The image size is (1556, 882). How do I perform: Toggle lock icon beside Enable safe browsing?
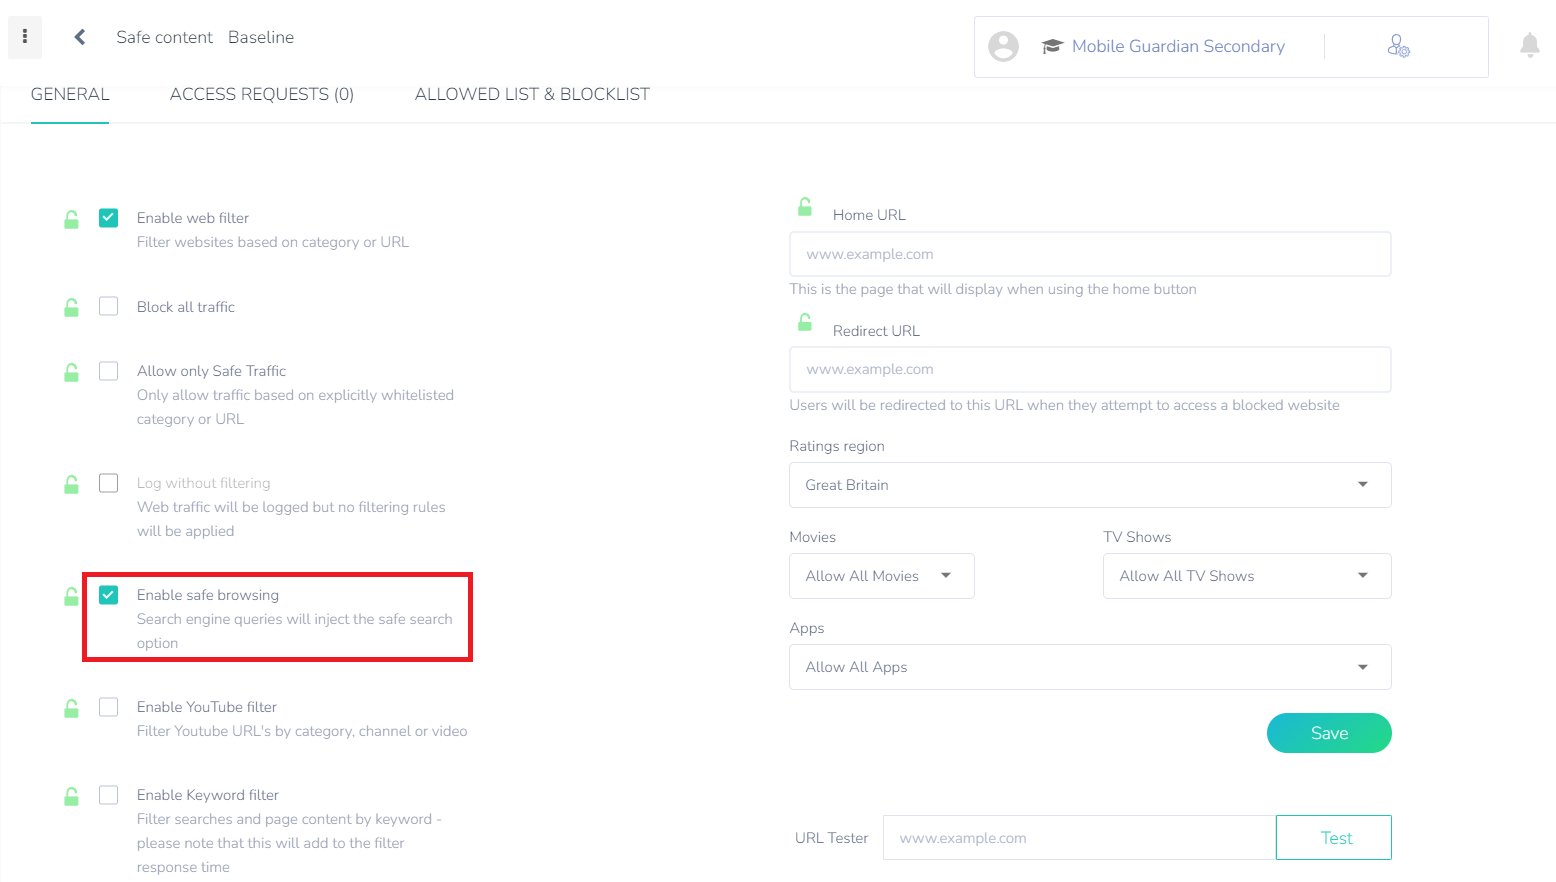[x=72, y=596]
